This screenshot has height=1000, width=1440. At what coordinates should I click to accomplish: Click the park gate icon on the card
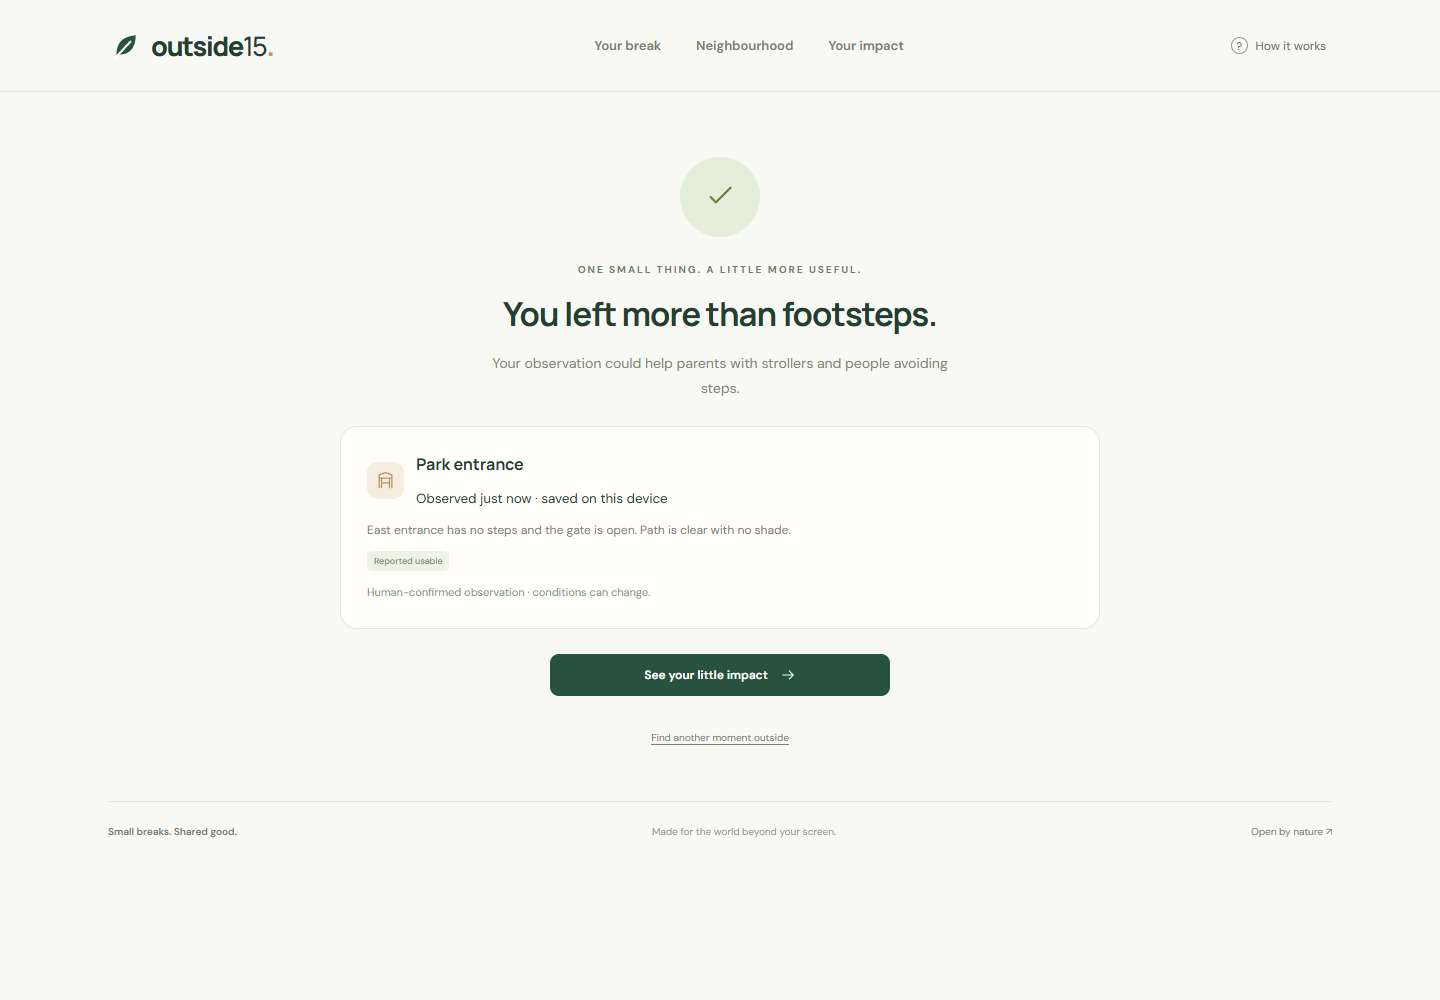click(385, 480)
